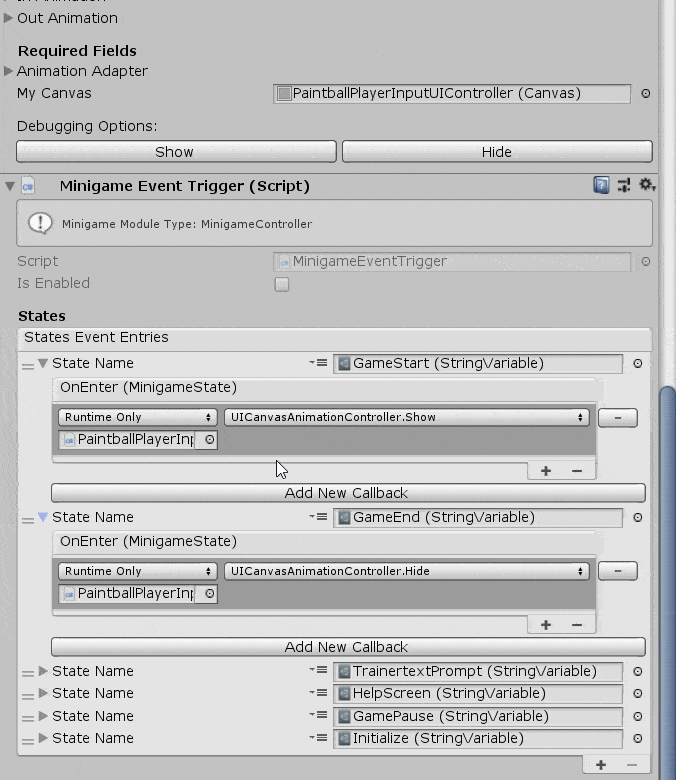
Task: Open Runtime Only dropdown in GameEnd callback
Action: tap(138, 571)
